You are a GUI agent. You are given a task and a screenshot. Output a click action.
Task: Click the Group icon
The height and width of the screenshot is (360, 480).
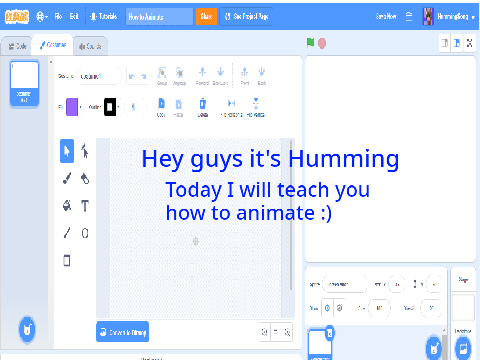coord(162,76)
